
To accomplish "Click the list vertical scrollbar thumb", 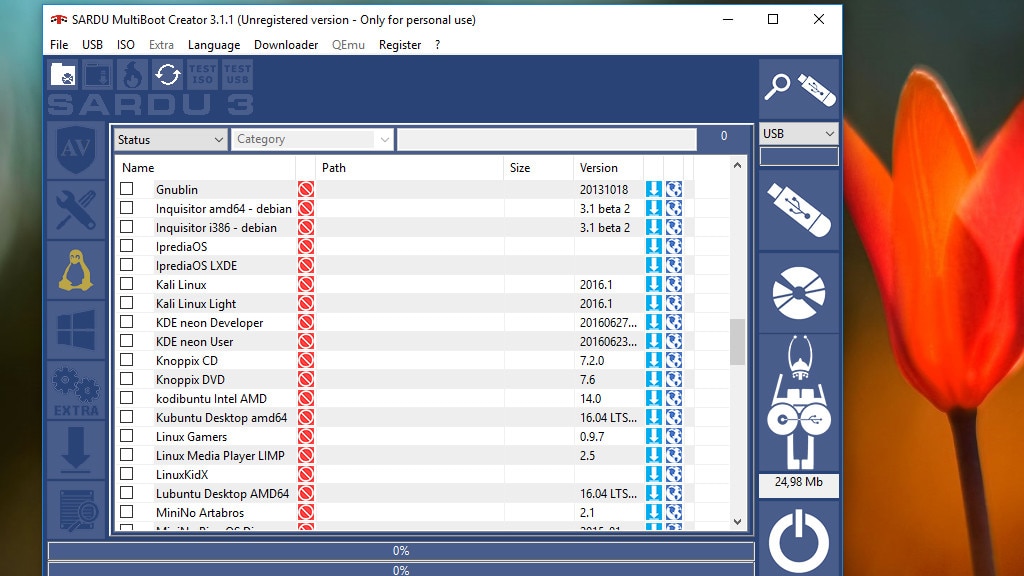I will [x=737, y=342].
